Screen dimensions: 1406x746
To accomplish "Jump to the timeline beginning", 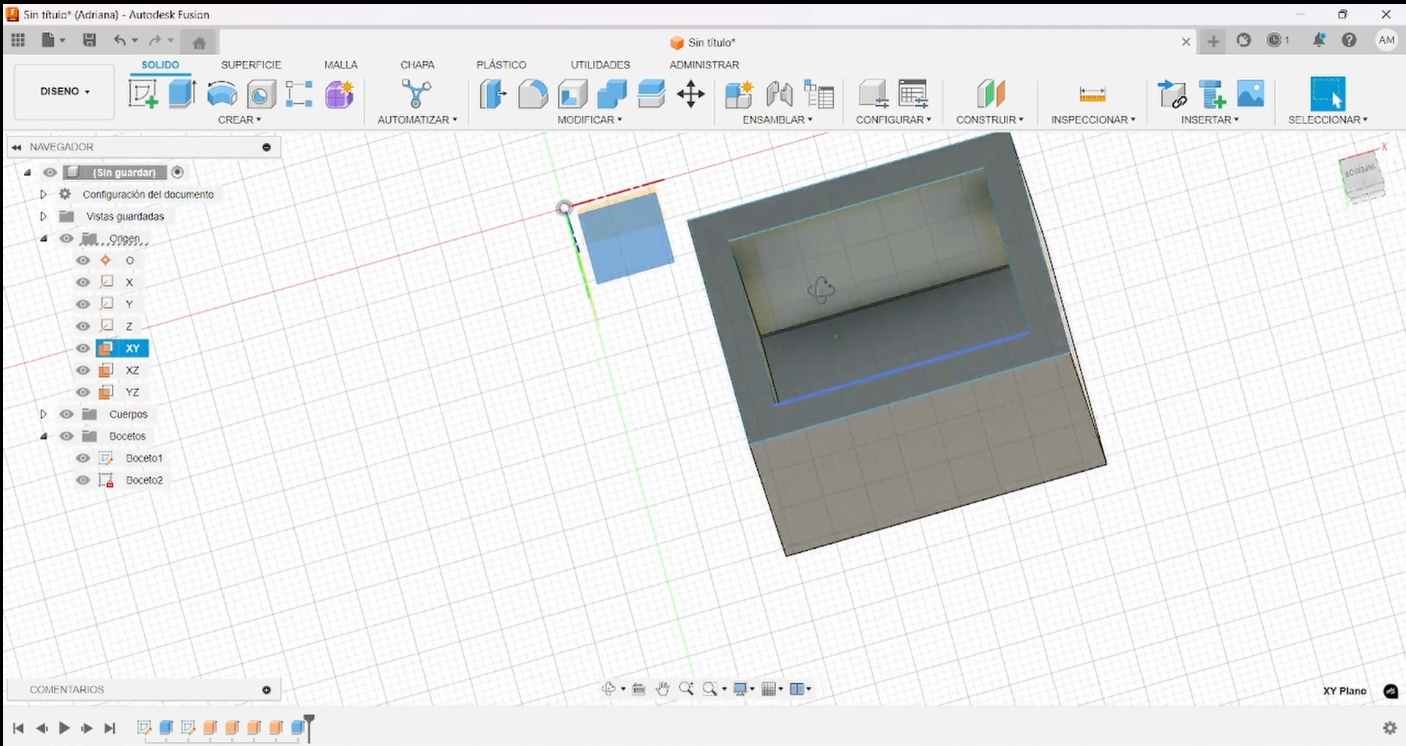I will pos(18,728).
